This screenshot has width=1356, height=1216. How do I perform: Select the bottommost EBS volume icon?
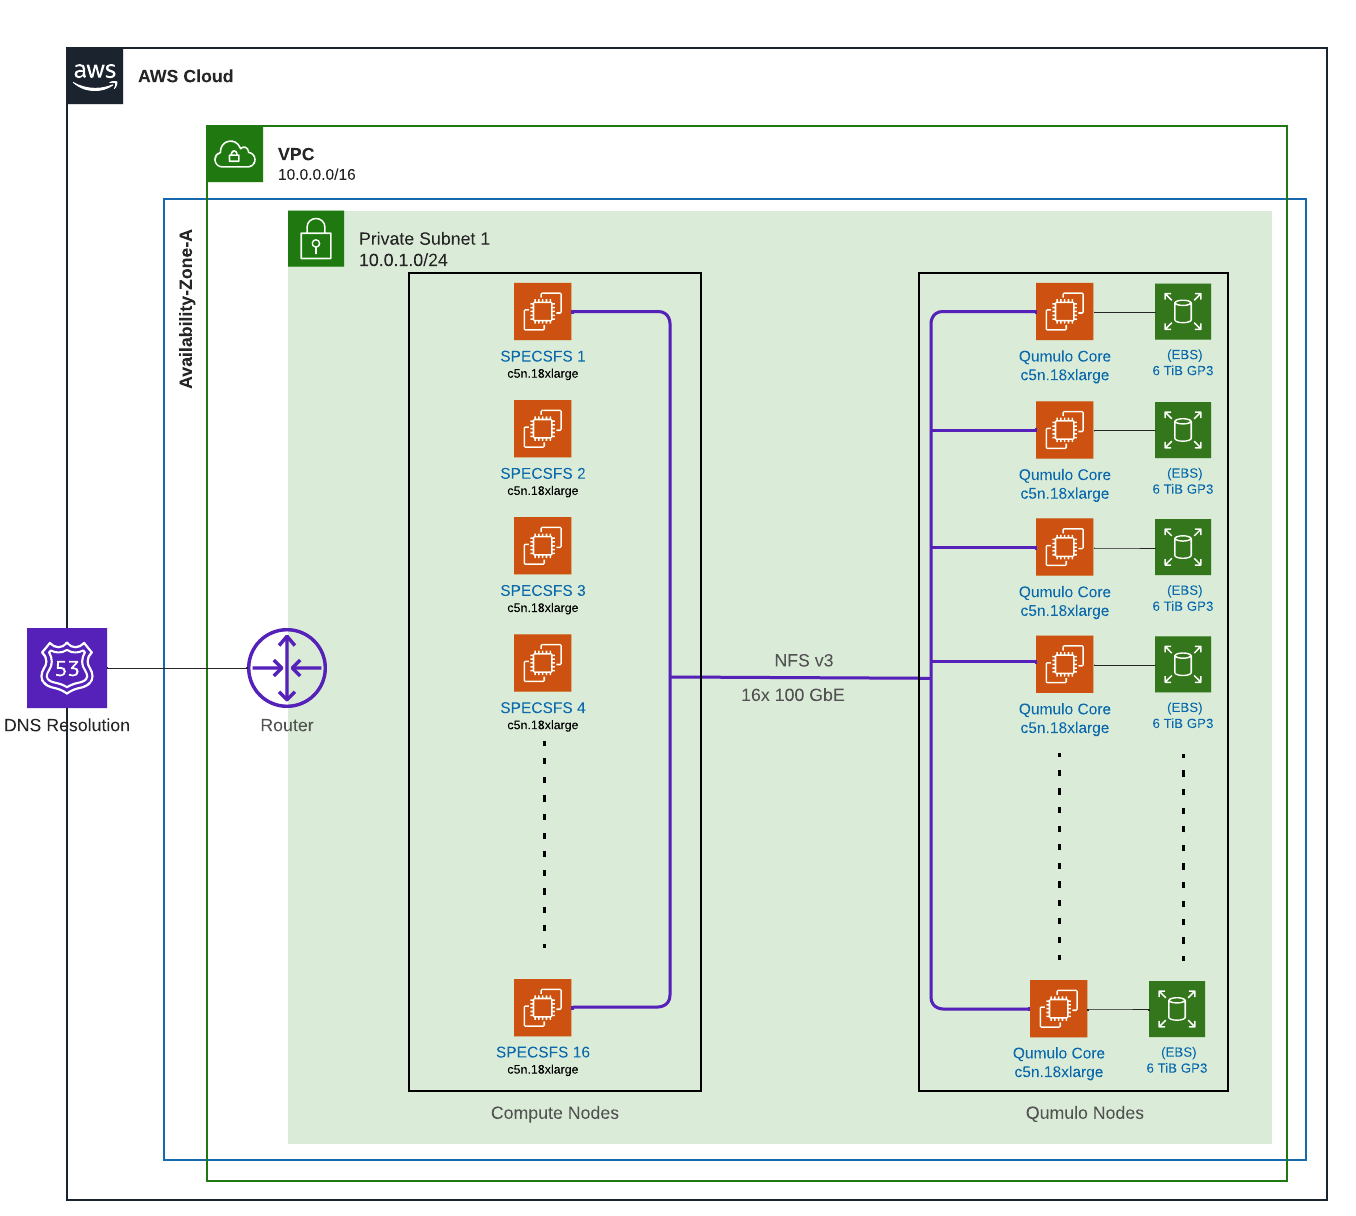pyautogui.click(x=1177, y=1009)
